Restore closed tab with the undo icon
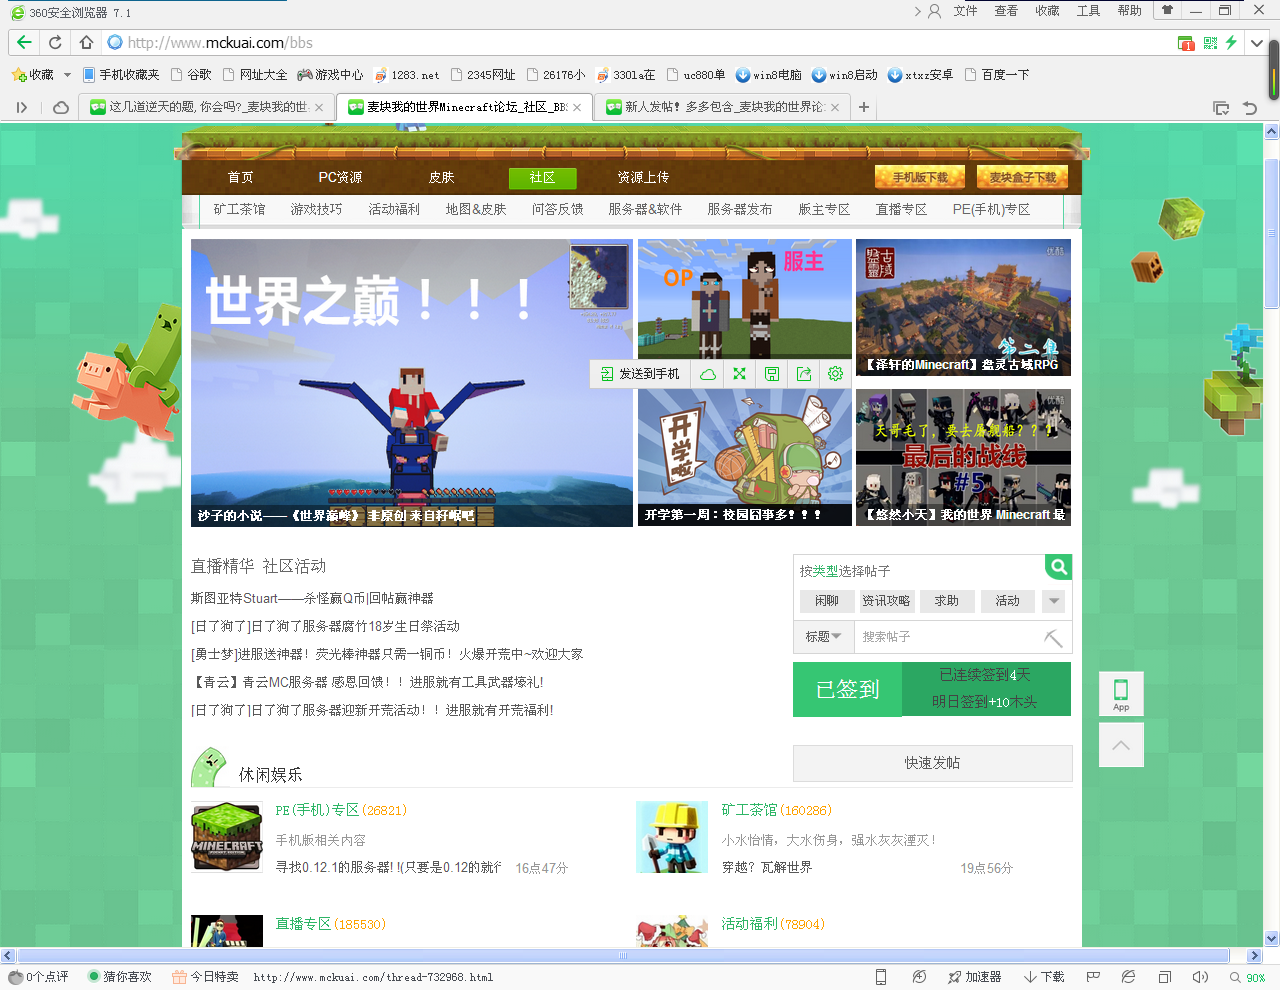1280x990 pixels. 1250,107
